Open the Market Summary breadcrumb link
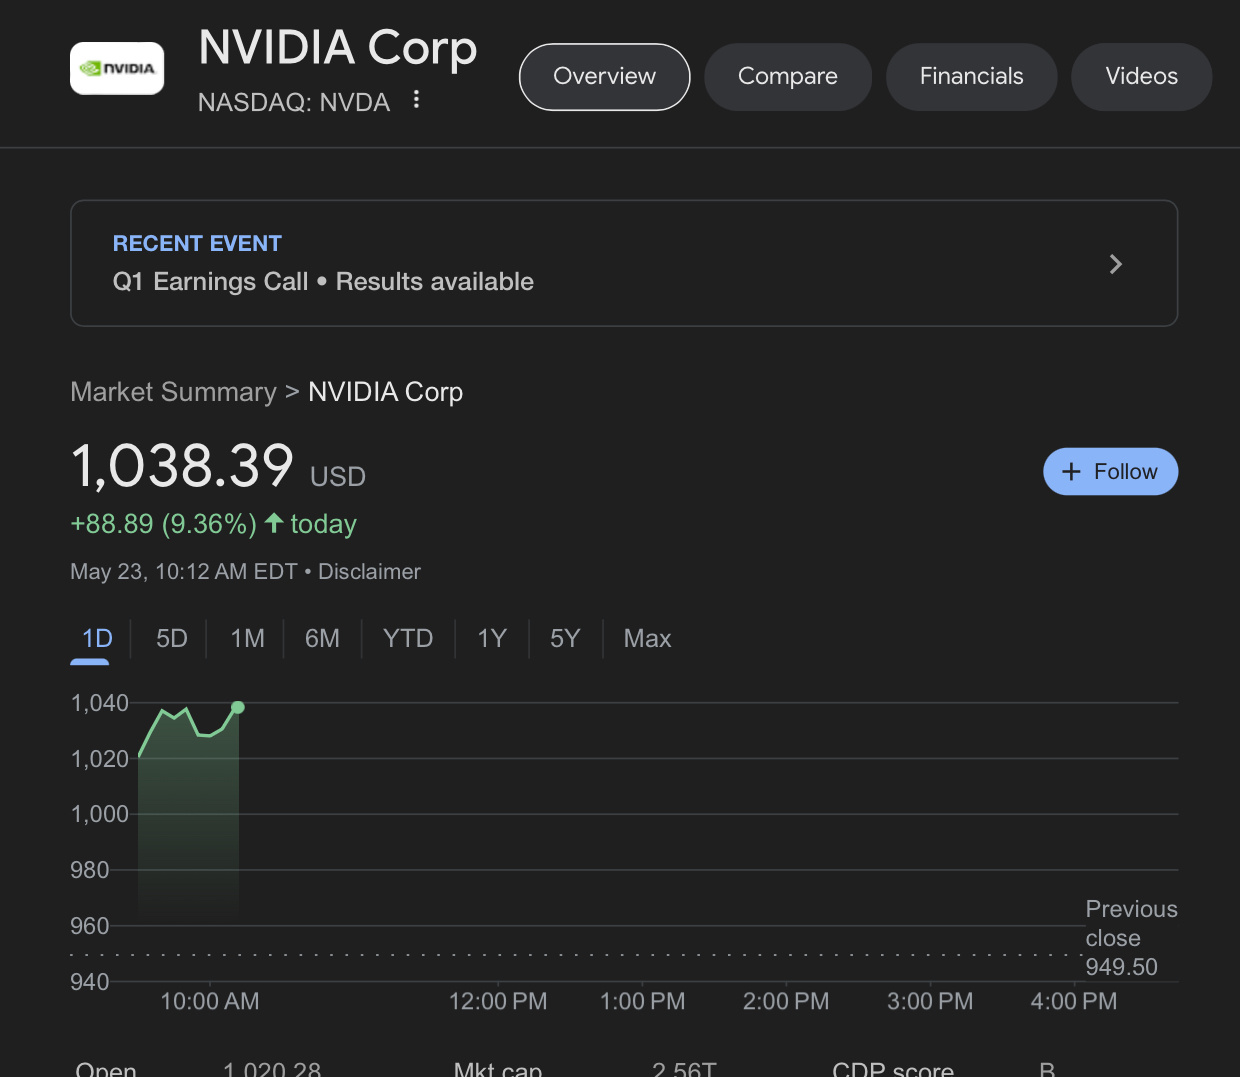1240x1077 pixels. pos(173,392)
